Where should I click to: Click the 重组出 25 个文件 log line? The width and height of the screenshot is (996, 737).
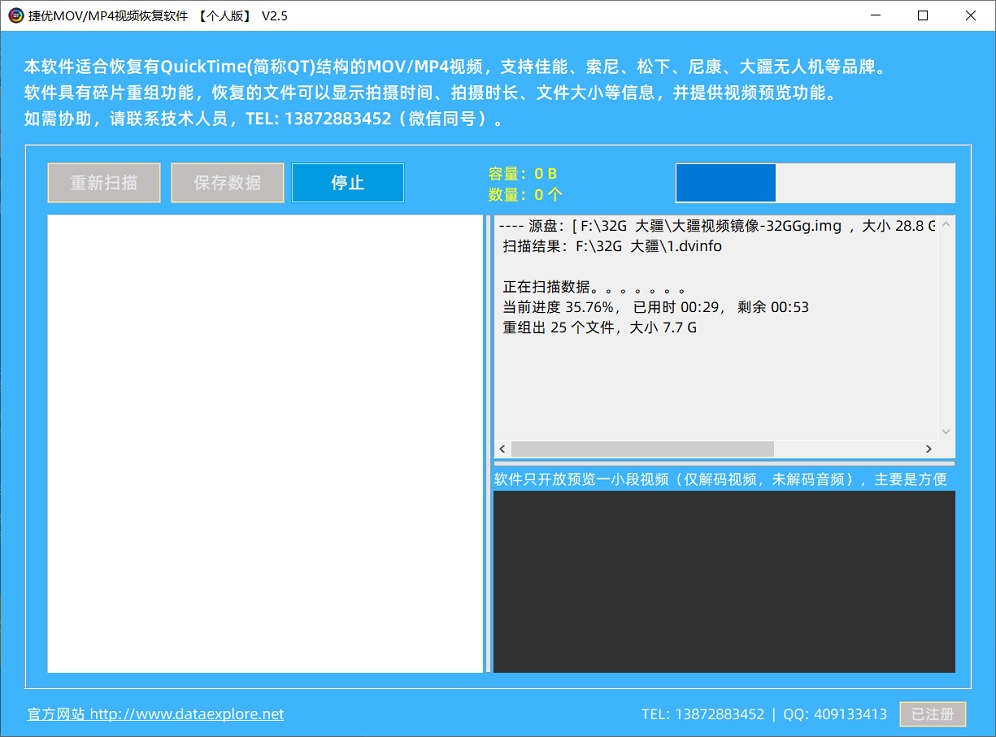tap(600, 327)
